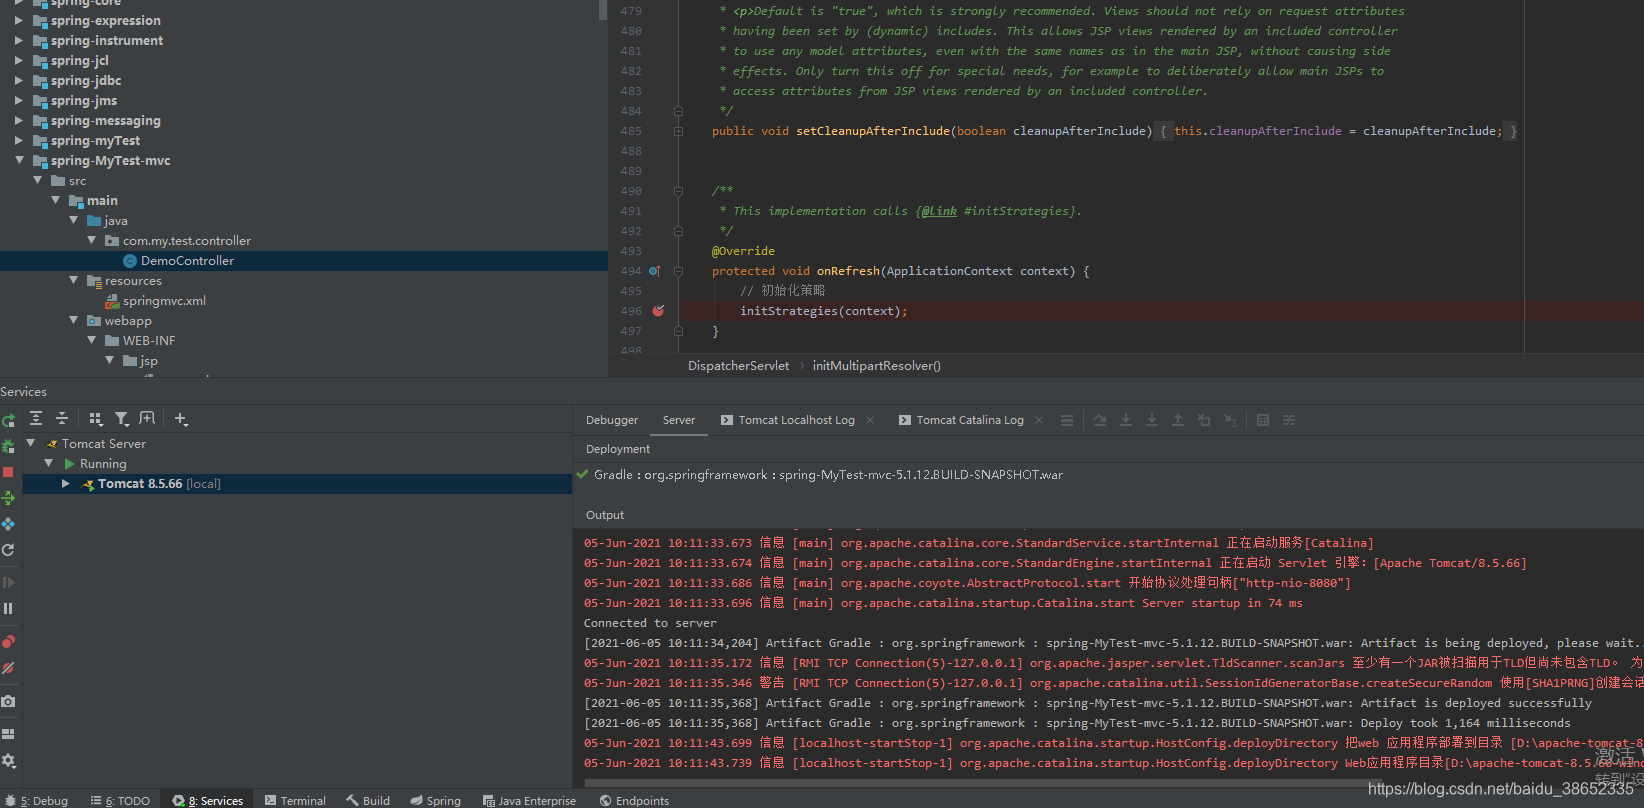Expand the spring-expression module
Screen dimensions: 1644x808
19,21
